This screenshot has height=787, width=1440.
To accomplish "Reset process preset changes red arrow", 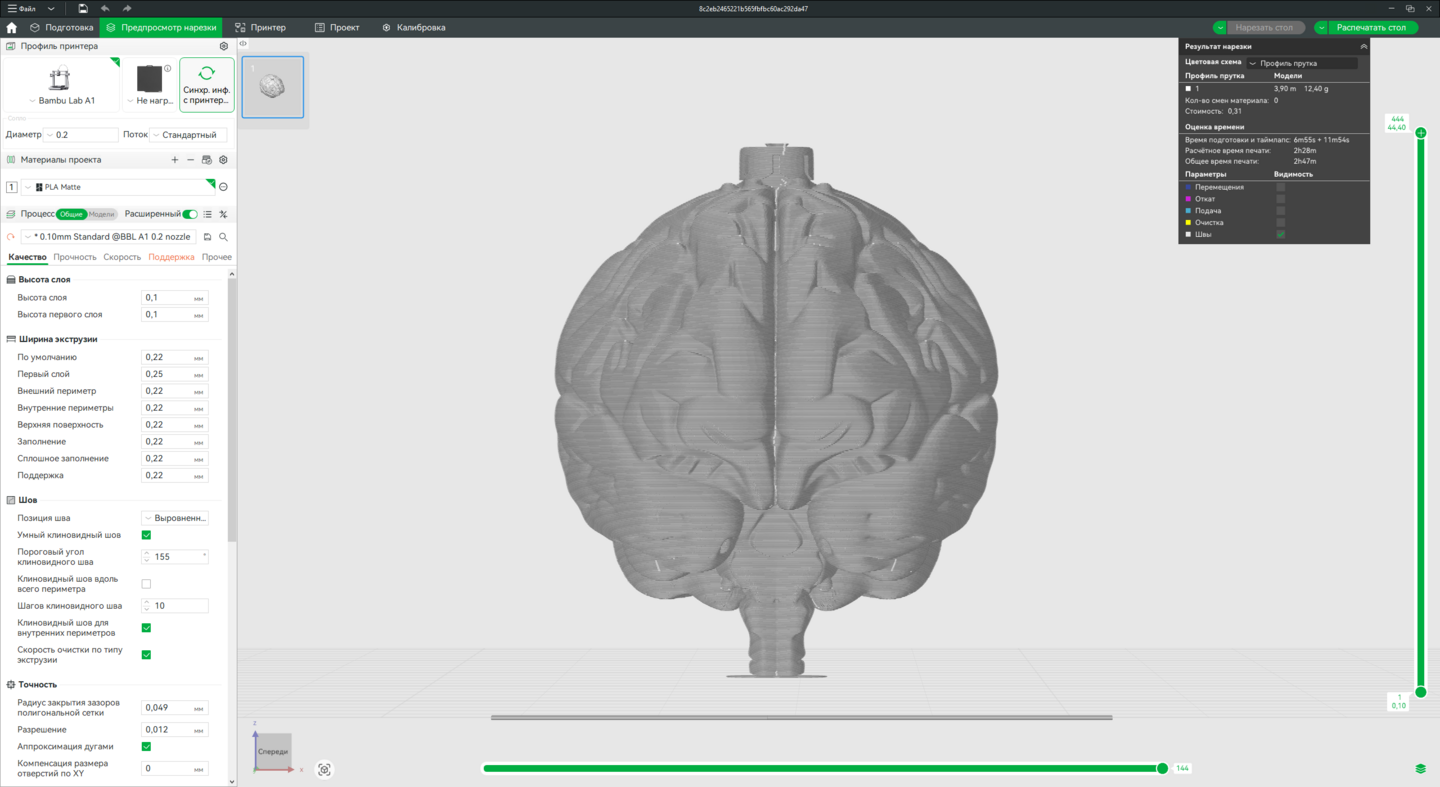I will tap(11, 237).
